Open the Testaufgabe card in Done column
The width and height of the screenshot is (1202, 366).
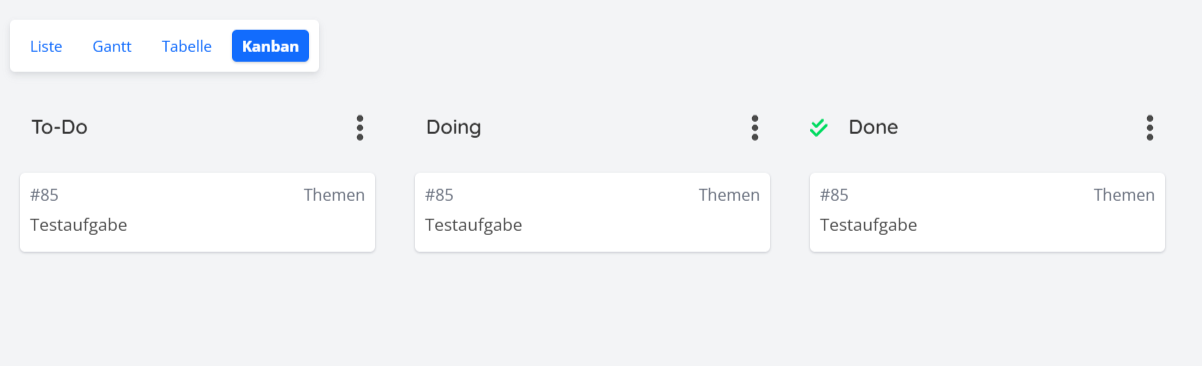pyautogui.click(x=987, y=212)
